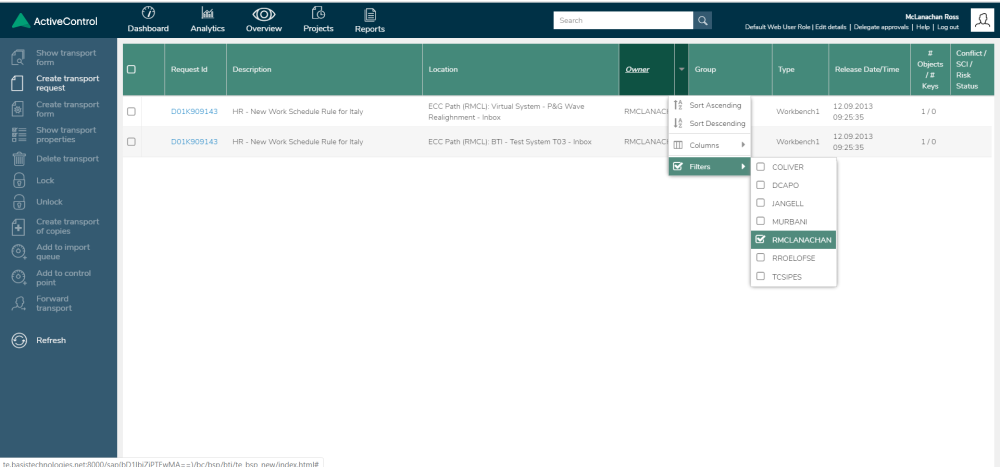
Task: Click the search magnifier button
Action: click(x=702, y=20)
